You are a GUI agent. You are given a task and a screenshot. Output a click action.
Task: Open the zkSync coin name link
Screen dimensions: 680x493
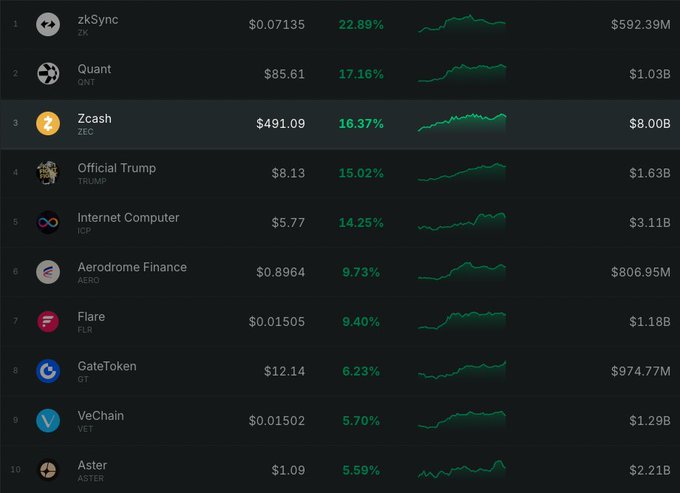pyautogui.click(x=98, y=20)
